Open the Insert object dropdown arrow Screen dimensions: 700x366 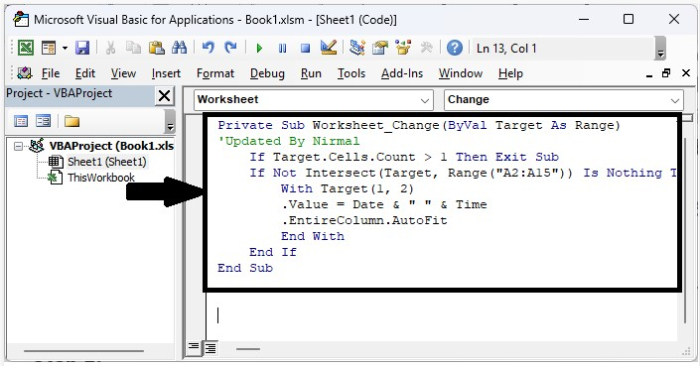(x=65, y=48)
